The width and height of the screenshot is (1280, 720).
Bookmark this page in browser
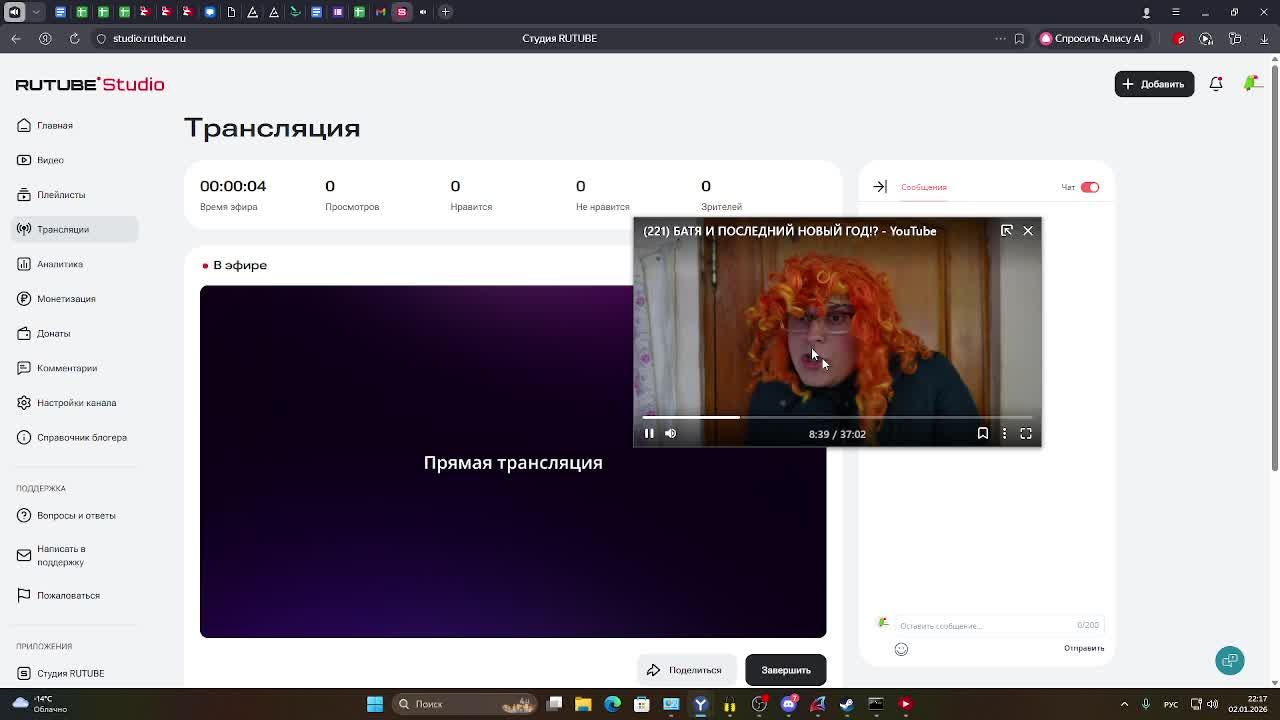(x=1019, y=38)
